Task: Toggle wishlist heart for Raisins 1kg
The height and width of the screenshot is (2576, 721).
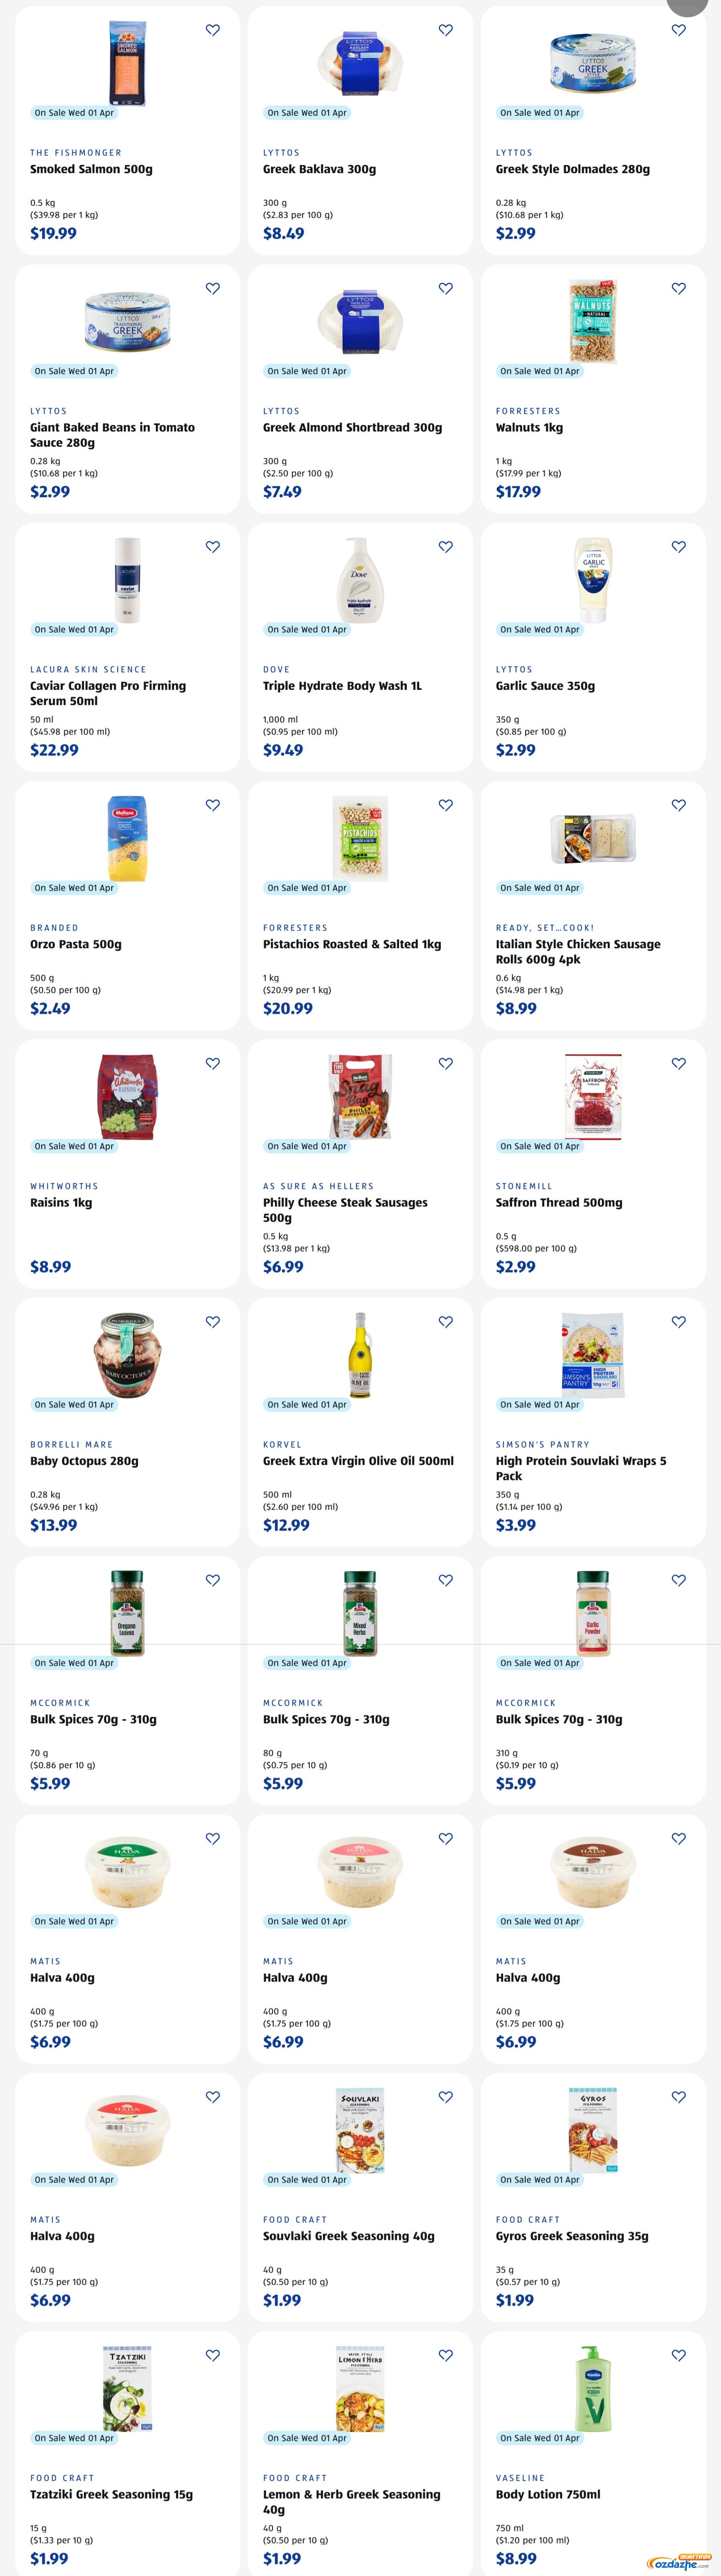Action: [x=213, y=1063]
